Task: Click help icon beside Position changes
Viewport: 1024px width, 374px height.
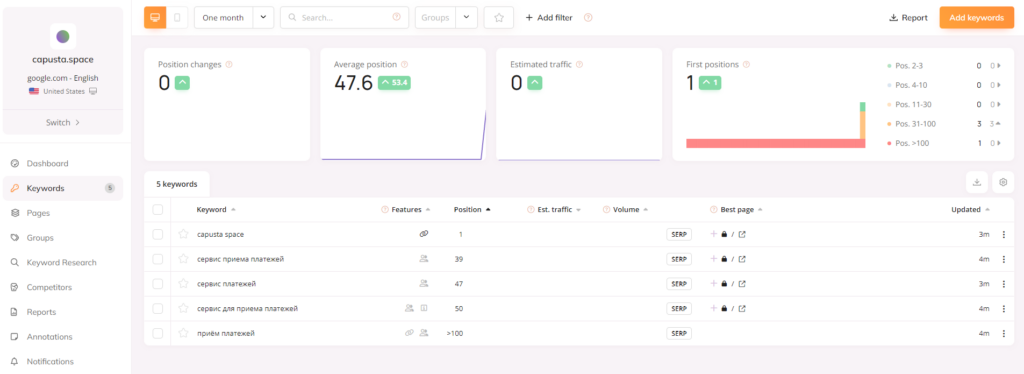Action: coord(229,65)
